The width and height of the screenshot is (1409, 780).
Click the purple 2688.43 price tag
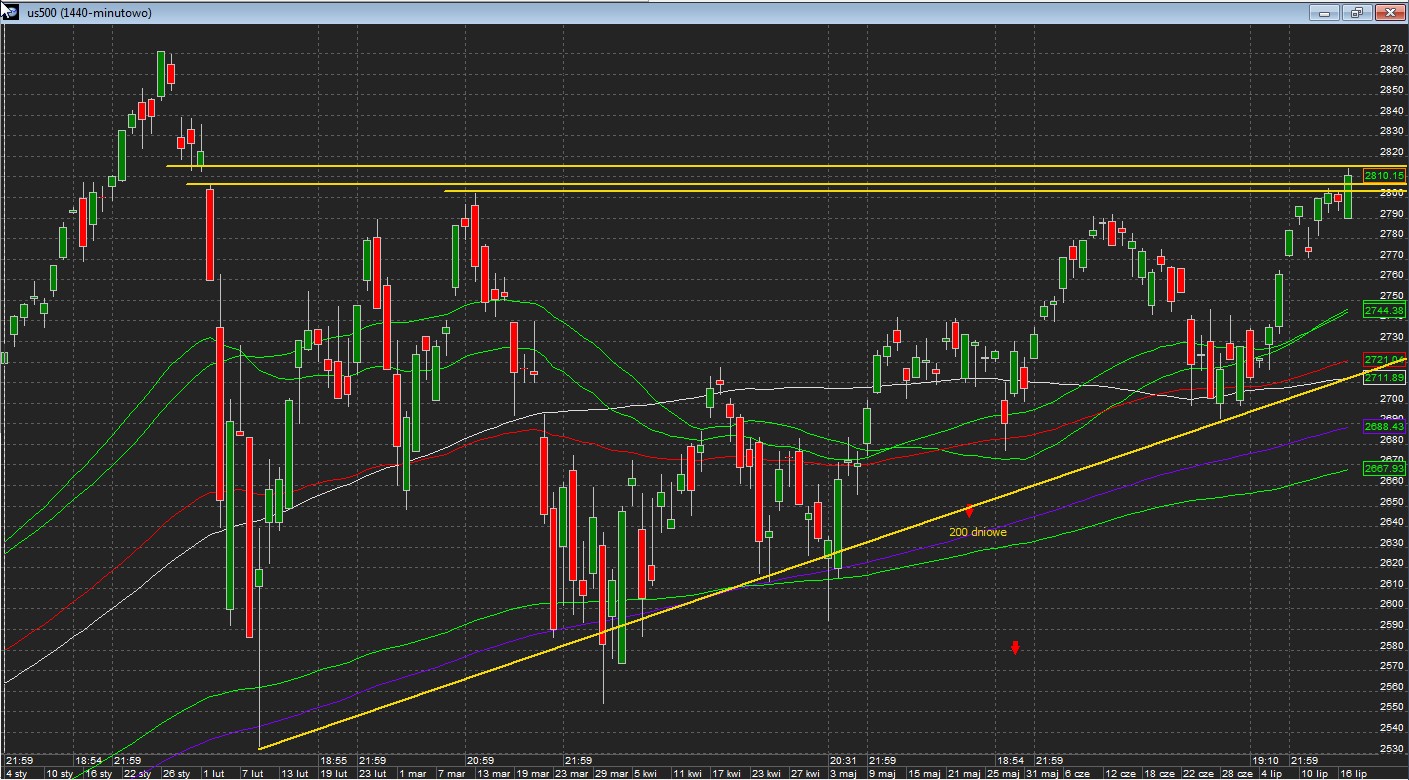[1384, 426]
